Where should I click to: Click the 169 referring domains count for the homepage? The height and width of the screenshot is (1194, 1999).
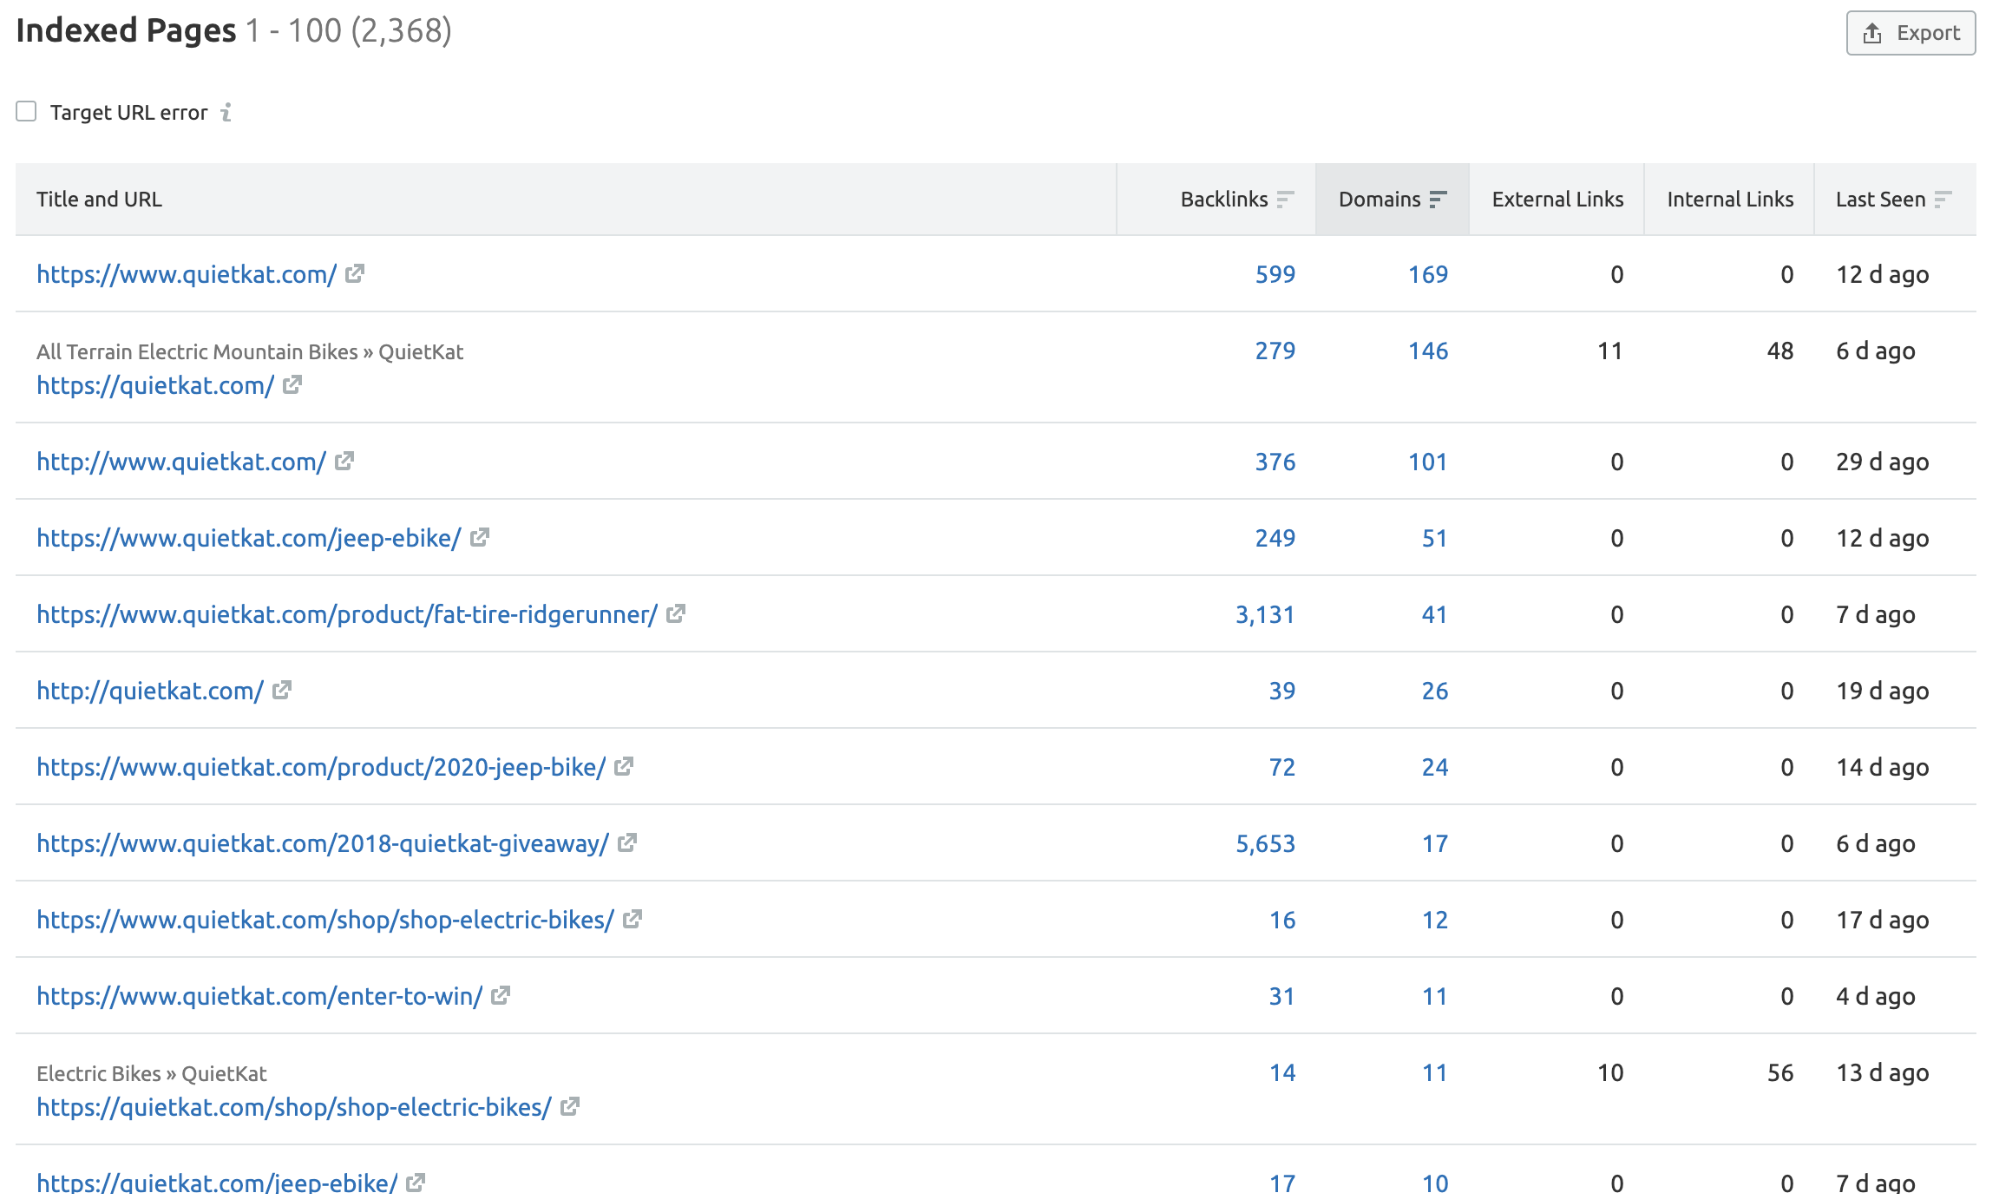tap(1428, 274)
